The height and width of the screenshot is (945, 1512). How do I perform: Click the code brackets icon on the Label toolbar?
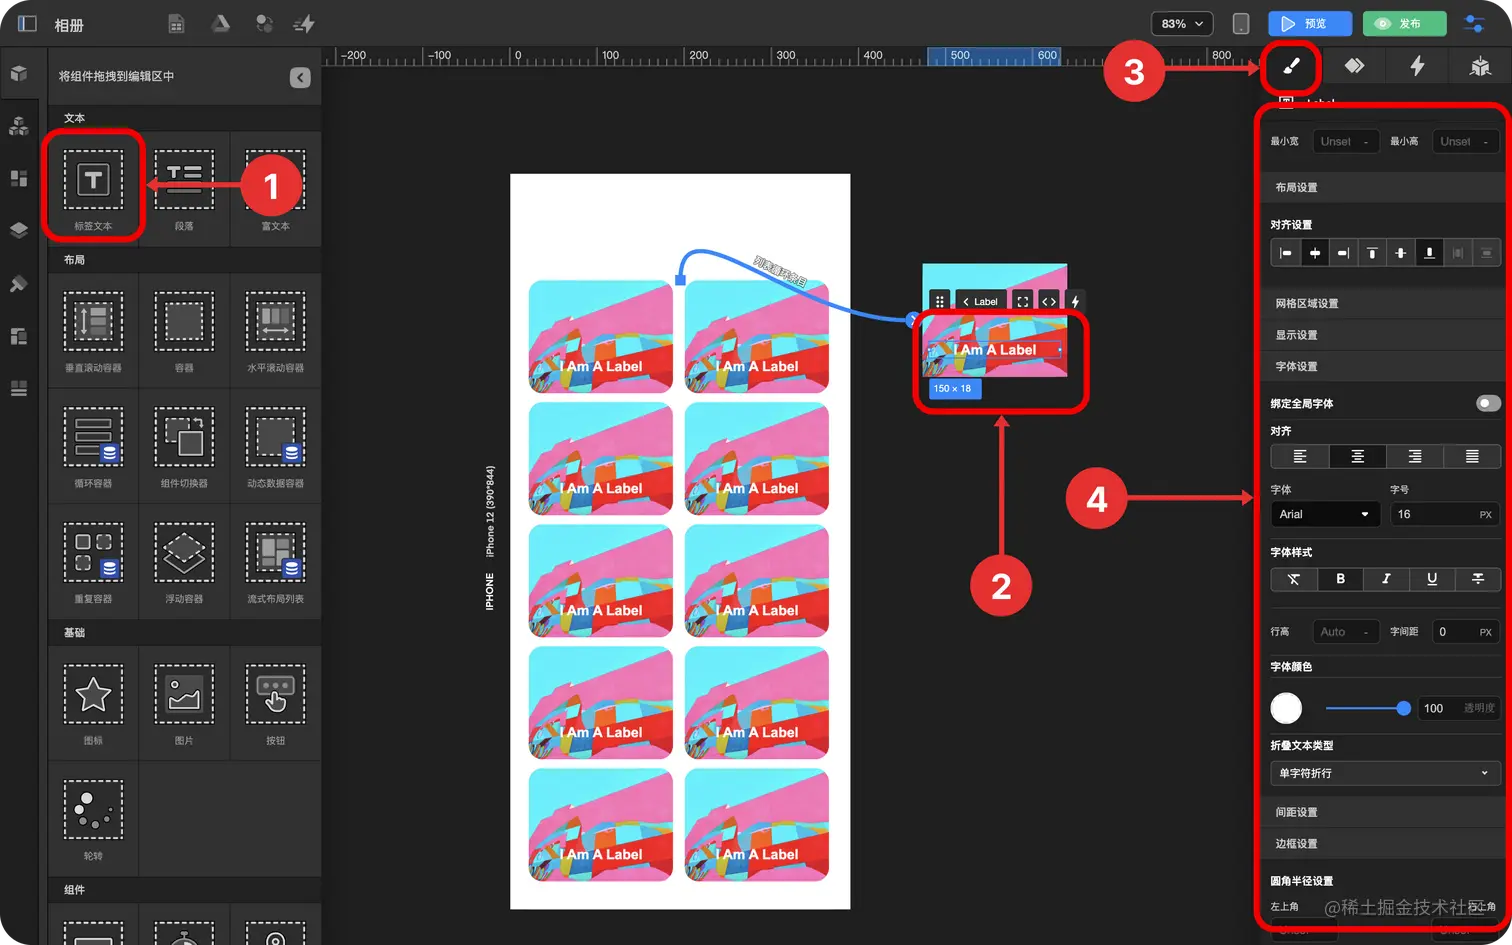(x=1048, y=301)
